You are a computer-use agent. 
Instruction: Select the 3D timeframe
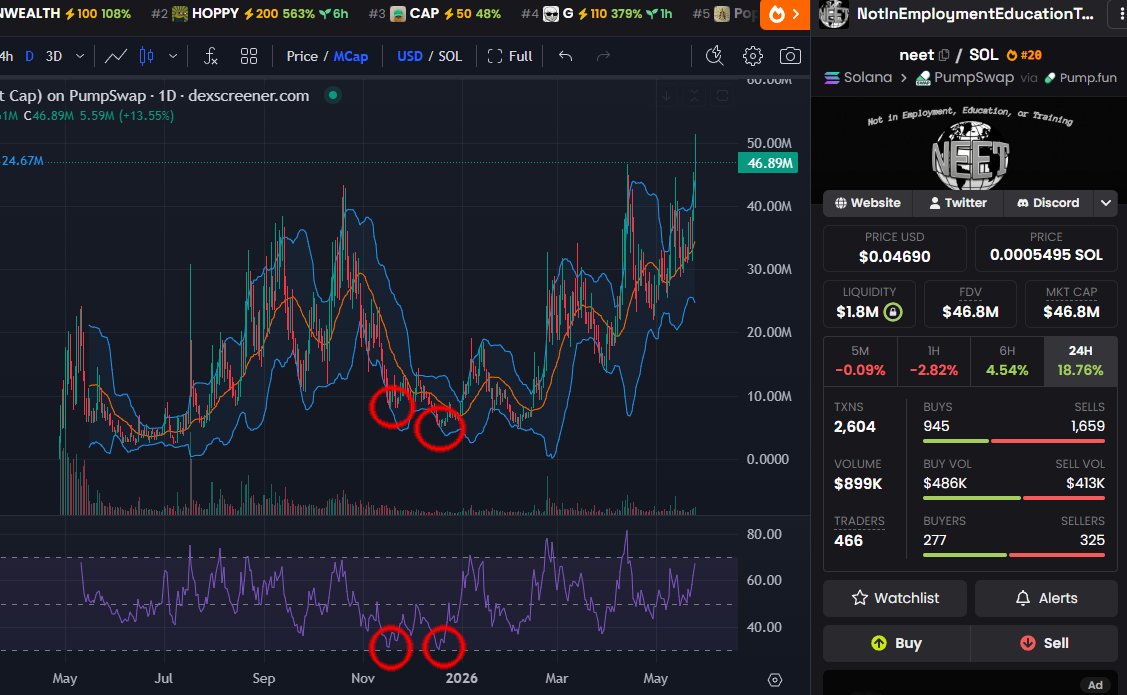tap(54, 56)
